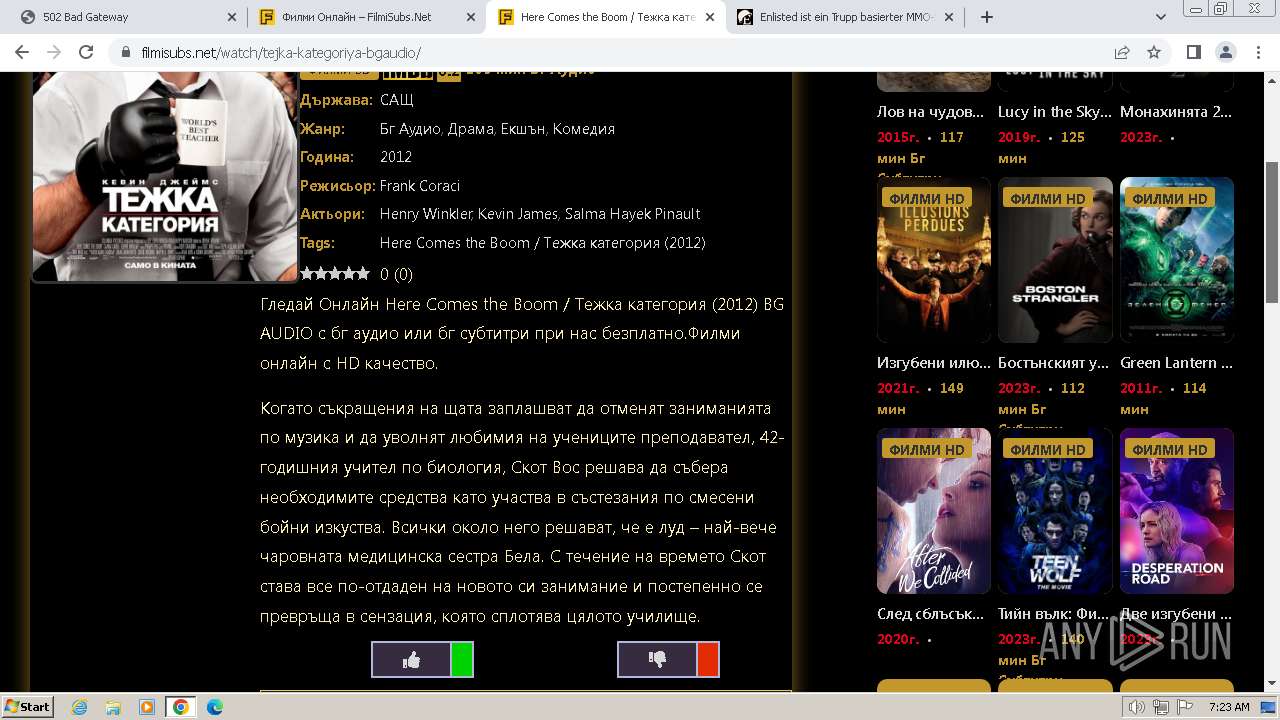Image resolution: width=1280 pixels, height=720 pixels.
Task: Open Teen Wolf The Movie poster
Action: tap(1055, 511)
